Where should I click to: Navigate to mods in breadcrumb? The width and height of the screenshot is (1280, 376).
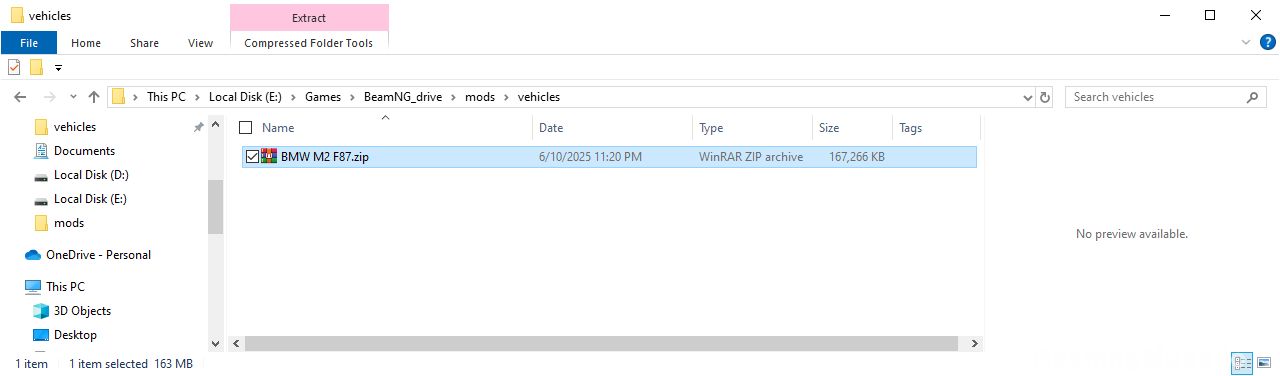(480, 97)
